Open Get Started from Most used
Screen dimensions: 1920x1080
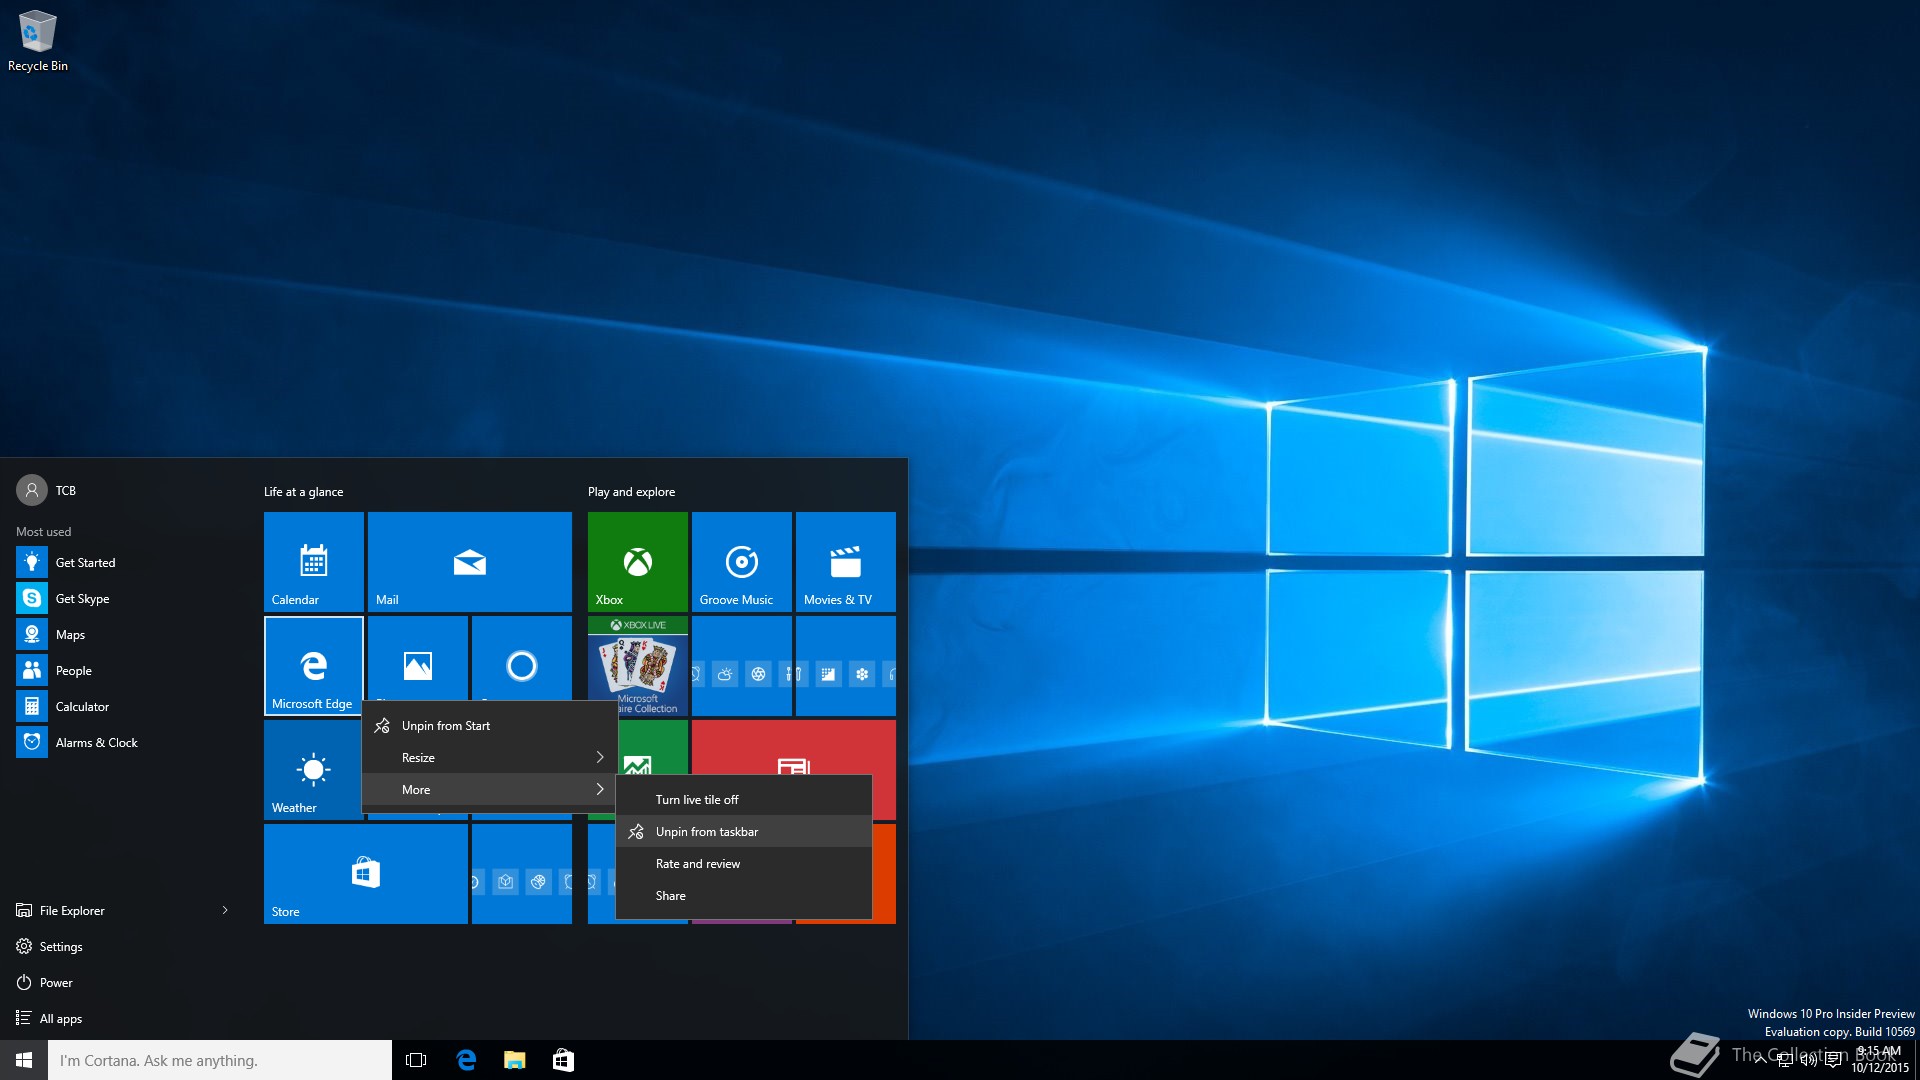124,563
